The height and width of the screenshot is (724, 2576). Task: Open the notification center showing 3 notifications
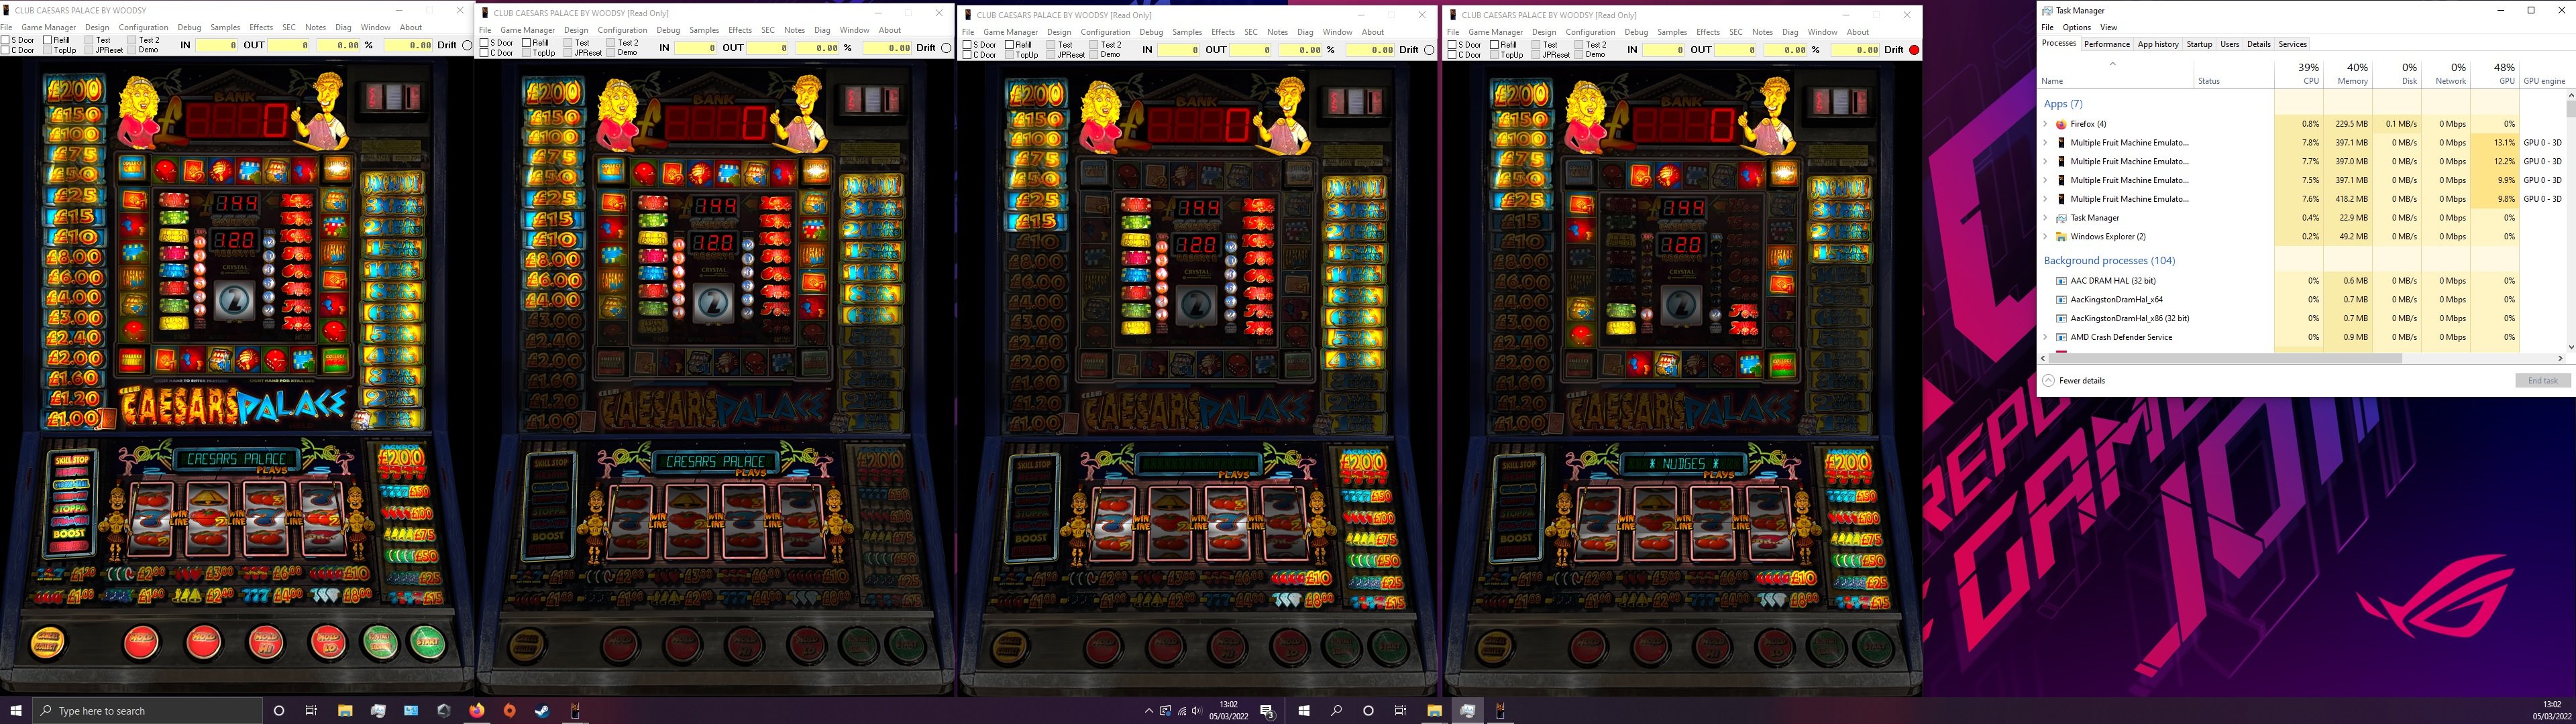[1267, 711]
